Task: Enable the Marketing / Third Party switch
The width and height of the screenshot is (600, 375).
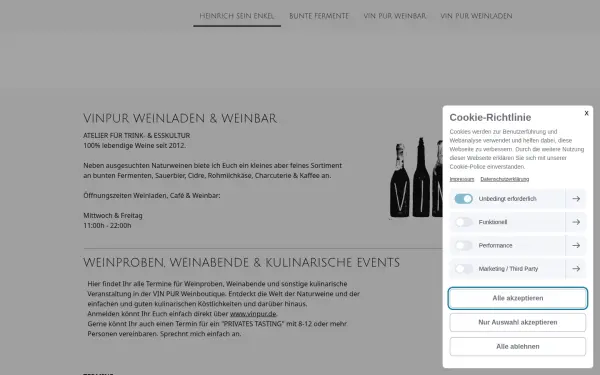Action: tap(463, 269)
